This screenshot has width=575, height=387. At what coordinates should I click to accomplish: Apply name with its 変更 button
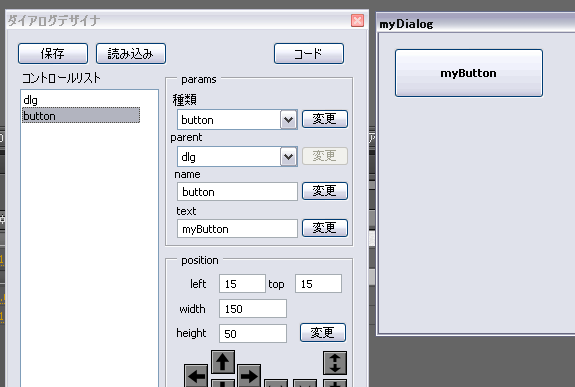[x=325, y=191]
